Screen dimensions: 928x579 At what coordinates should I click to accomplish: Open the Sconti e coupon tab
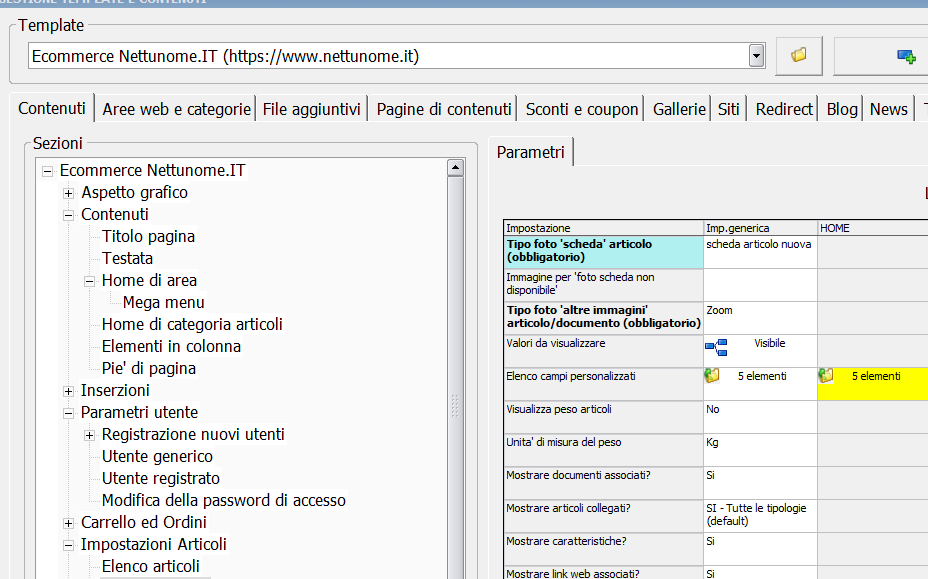[582, 110]
